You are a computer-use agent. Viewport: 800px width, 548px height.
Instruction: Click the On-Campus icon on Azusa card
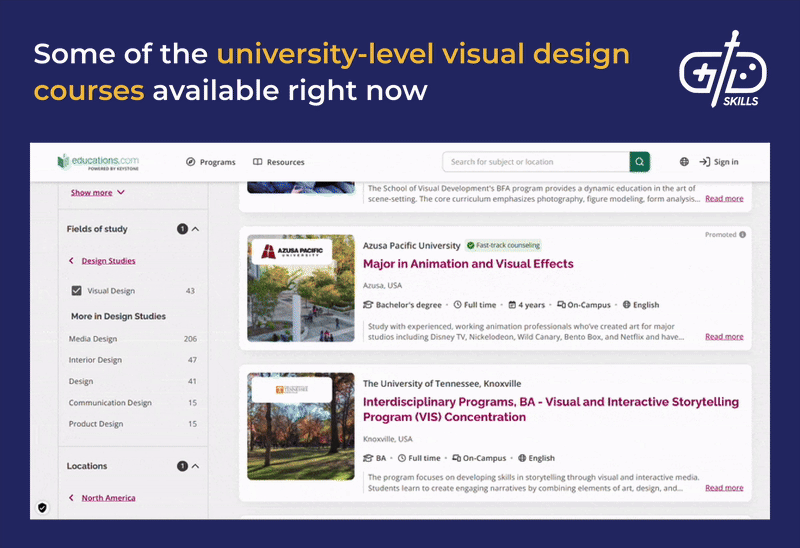(561, 305)
